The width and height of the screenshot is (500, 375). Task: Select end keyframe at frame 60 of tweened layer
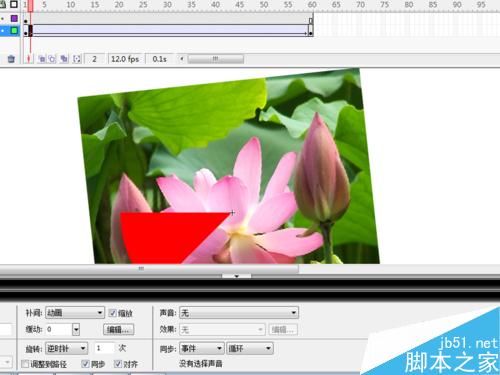coord(311,32)
